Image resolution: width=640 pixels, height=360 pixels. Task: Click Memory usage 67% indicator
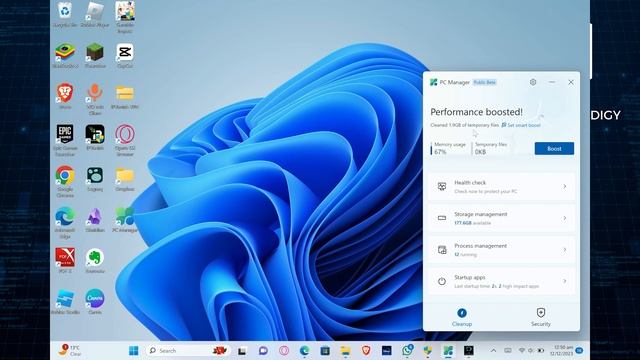pos(449,148)
